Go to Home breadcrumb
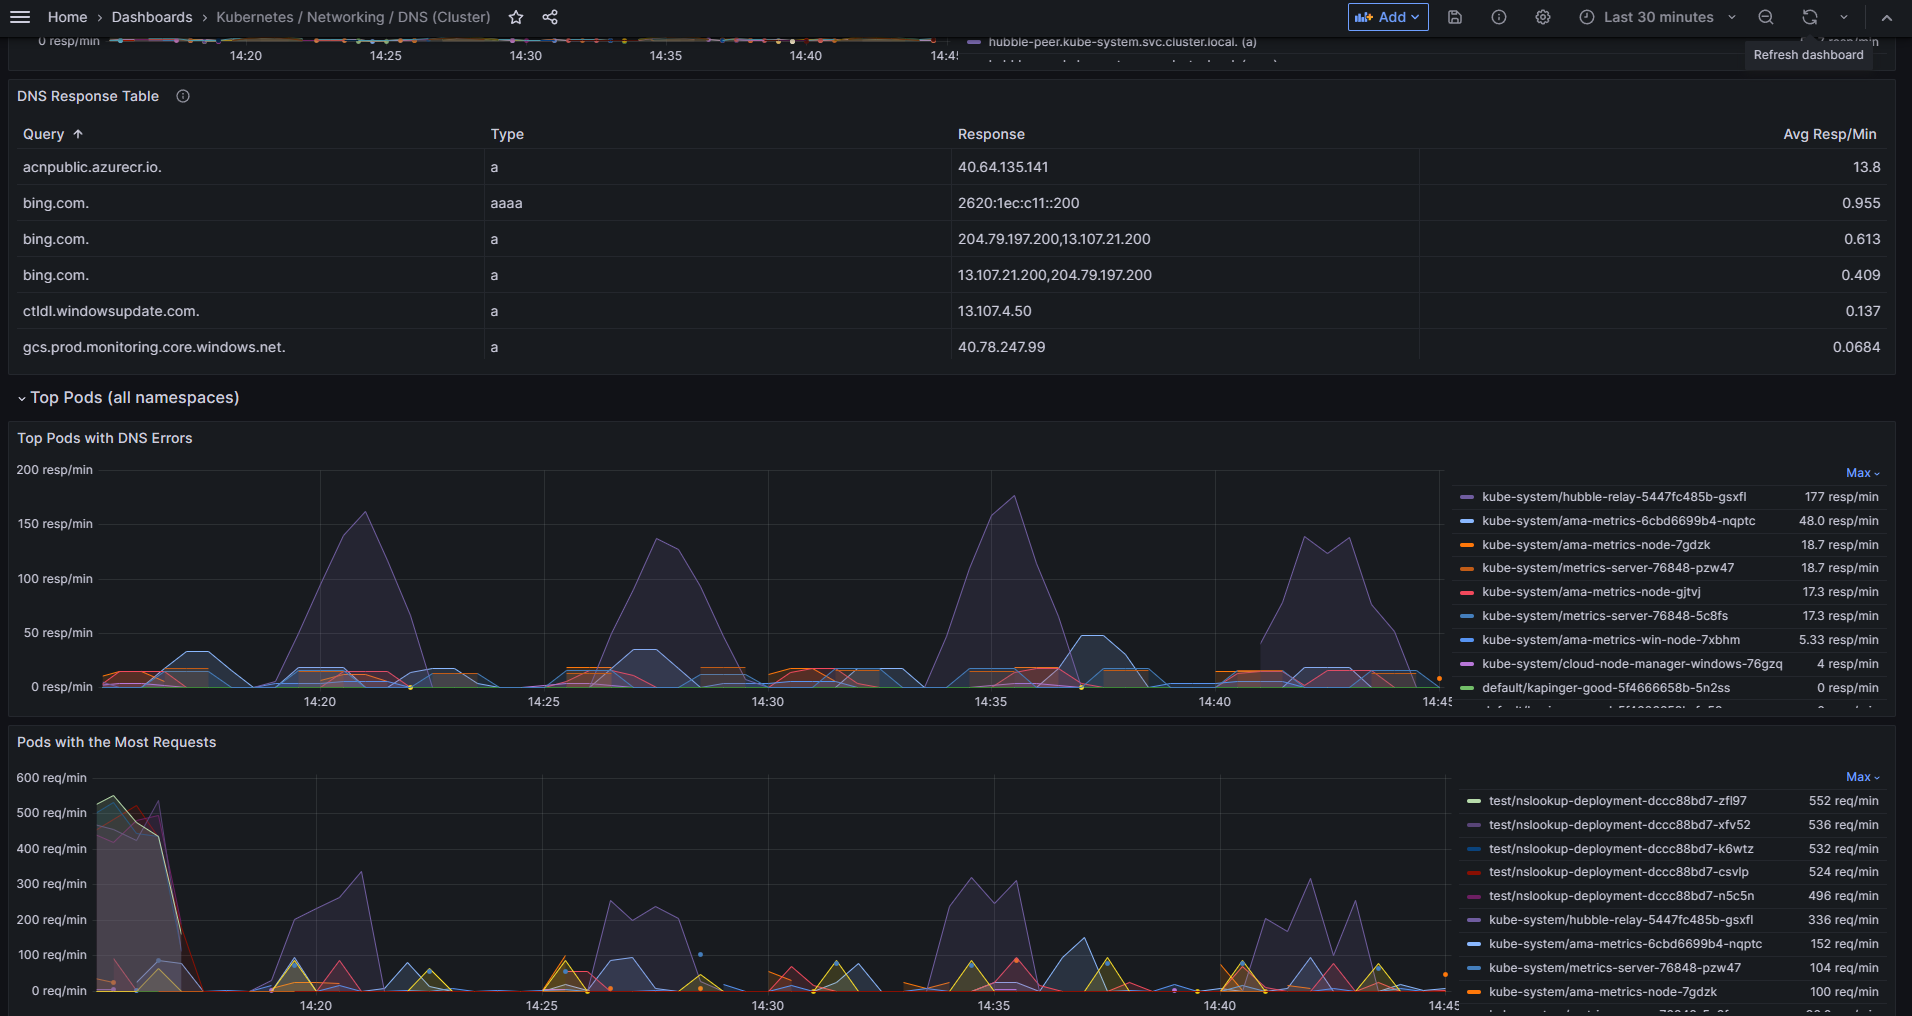1912x1016 pixels. pos(68,17)
